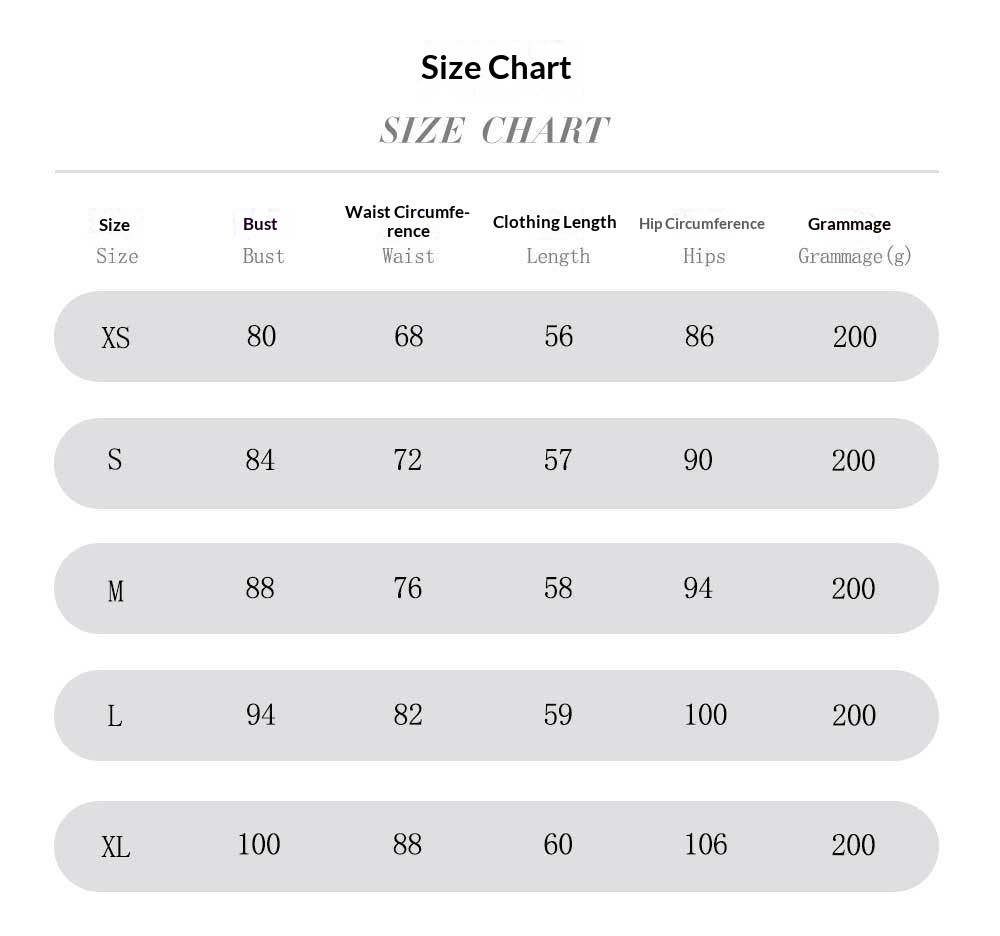1000x936 pixels.
Task: Click the XS bust value 80
Action: 261,336
